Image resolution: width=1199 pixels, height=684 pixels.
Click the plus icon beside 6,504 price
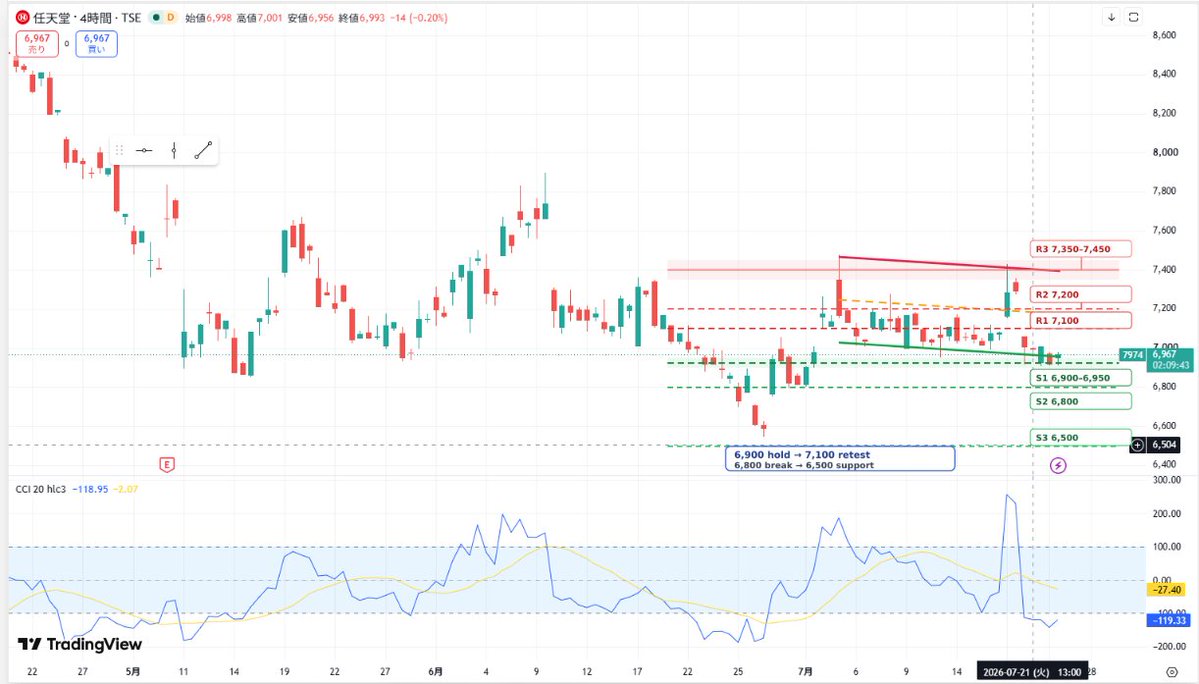pos(1137,444)
